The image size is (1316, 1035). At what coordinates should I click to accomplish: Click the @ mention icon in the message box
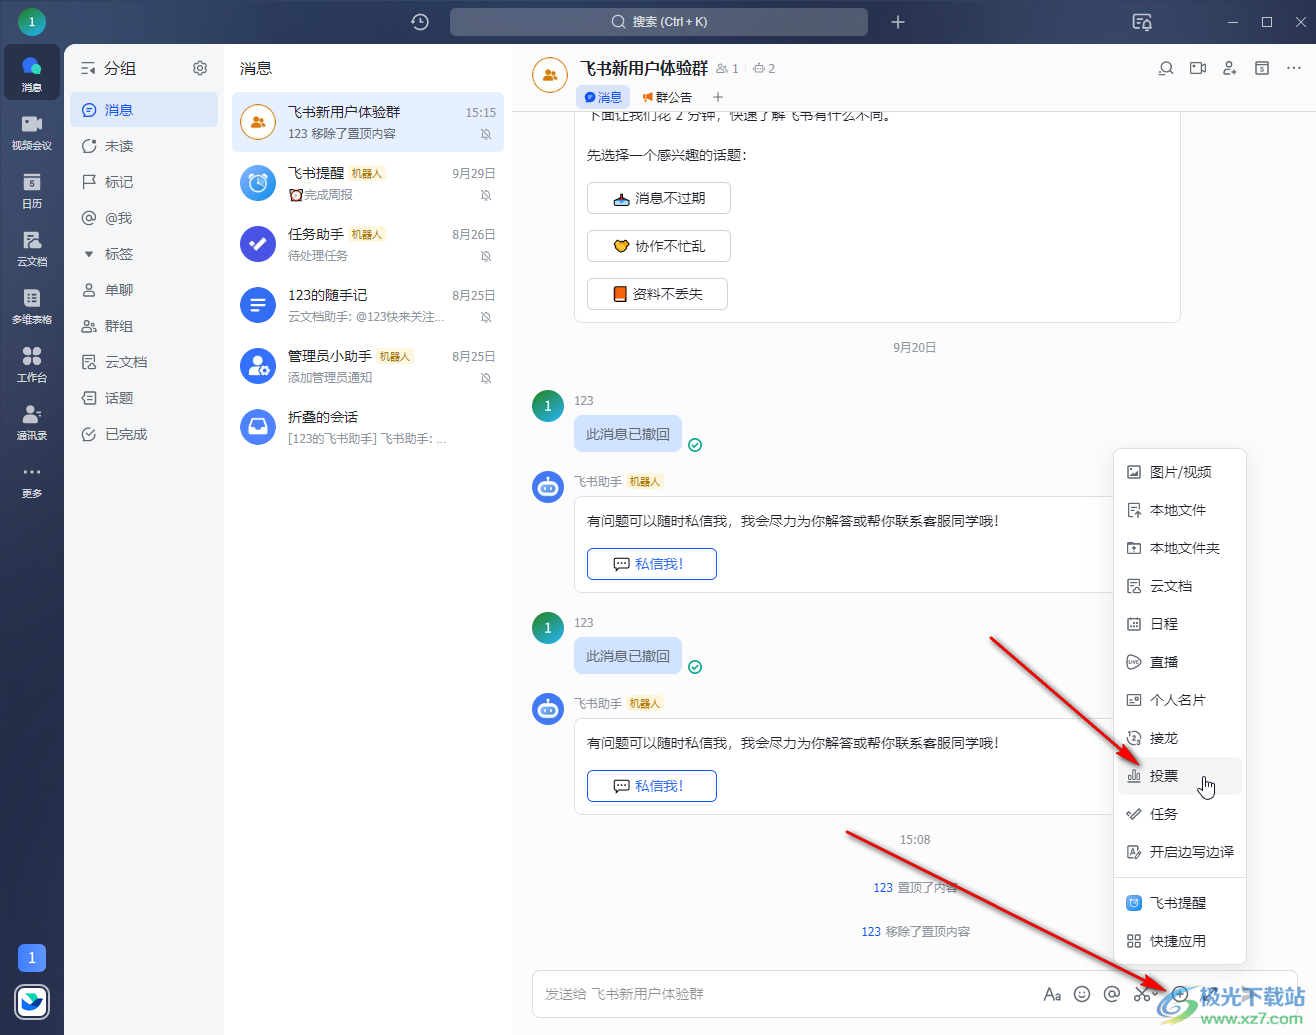(1112, 994)
